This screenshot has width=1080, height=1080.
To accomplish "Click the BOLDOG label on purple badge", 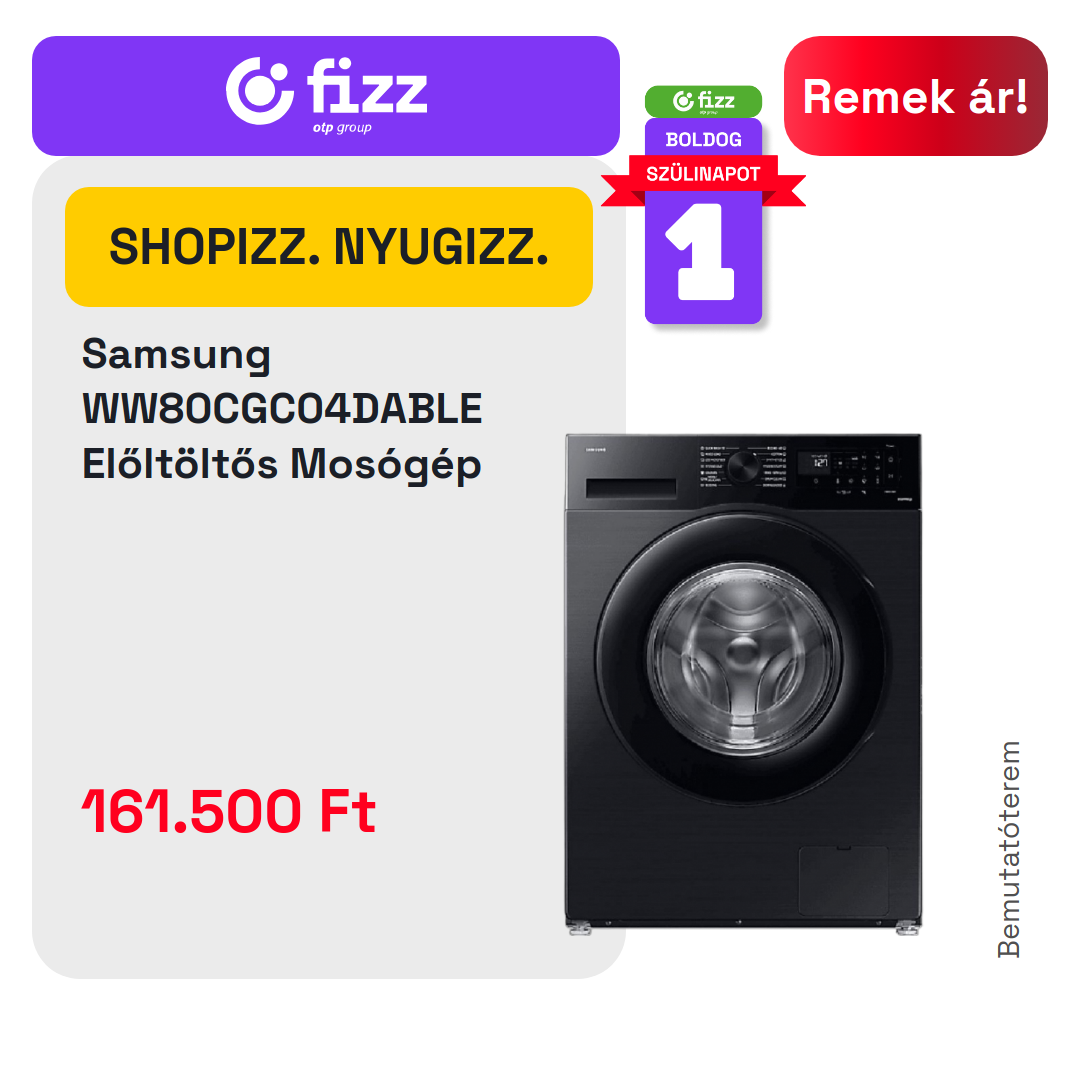I will pos(703,140).
